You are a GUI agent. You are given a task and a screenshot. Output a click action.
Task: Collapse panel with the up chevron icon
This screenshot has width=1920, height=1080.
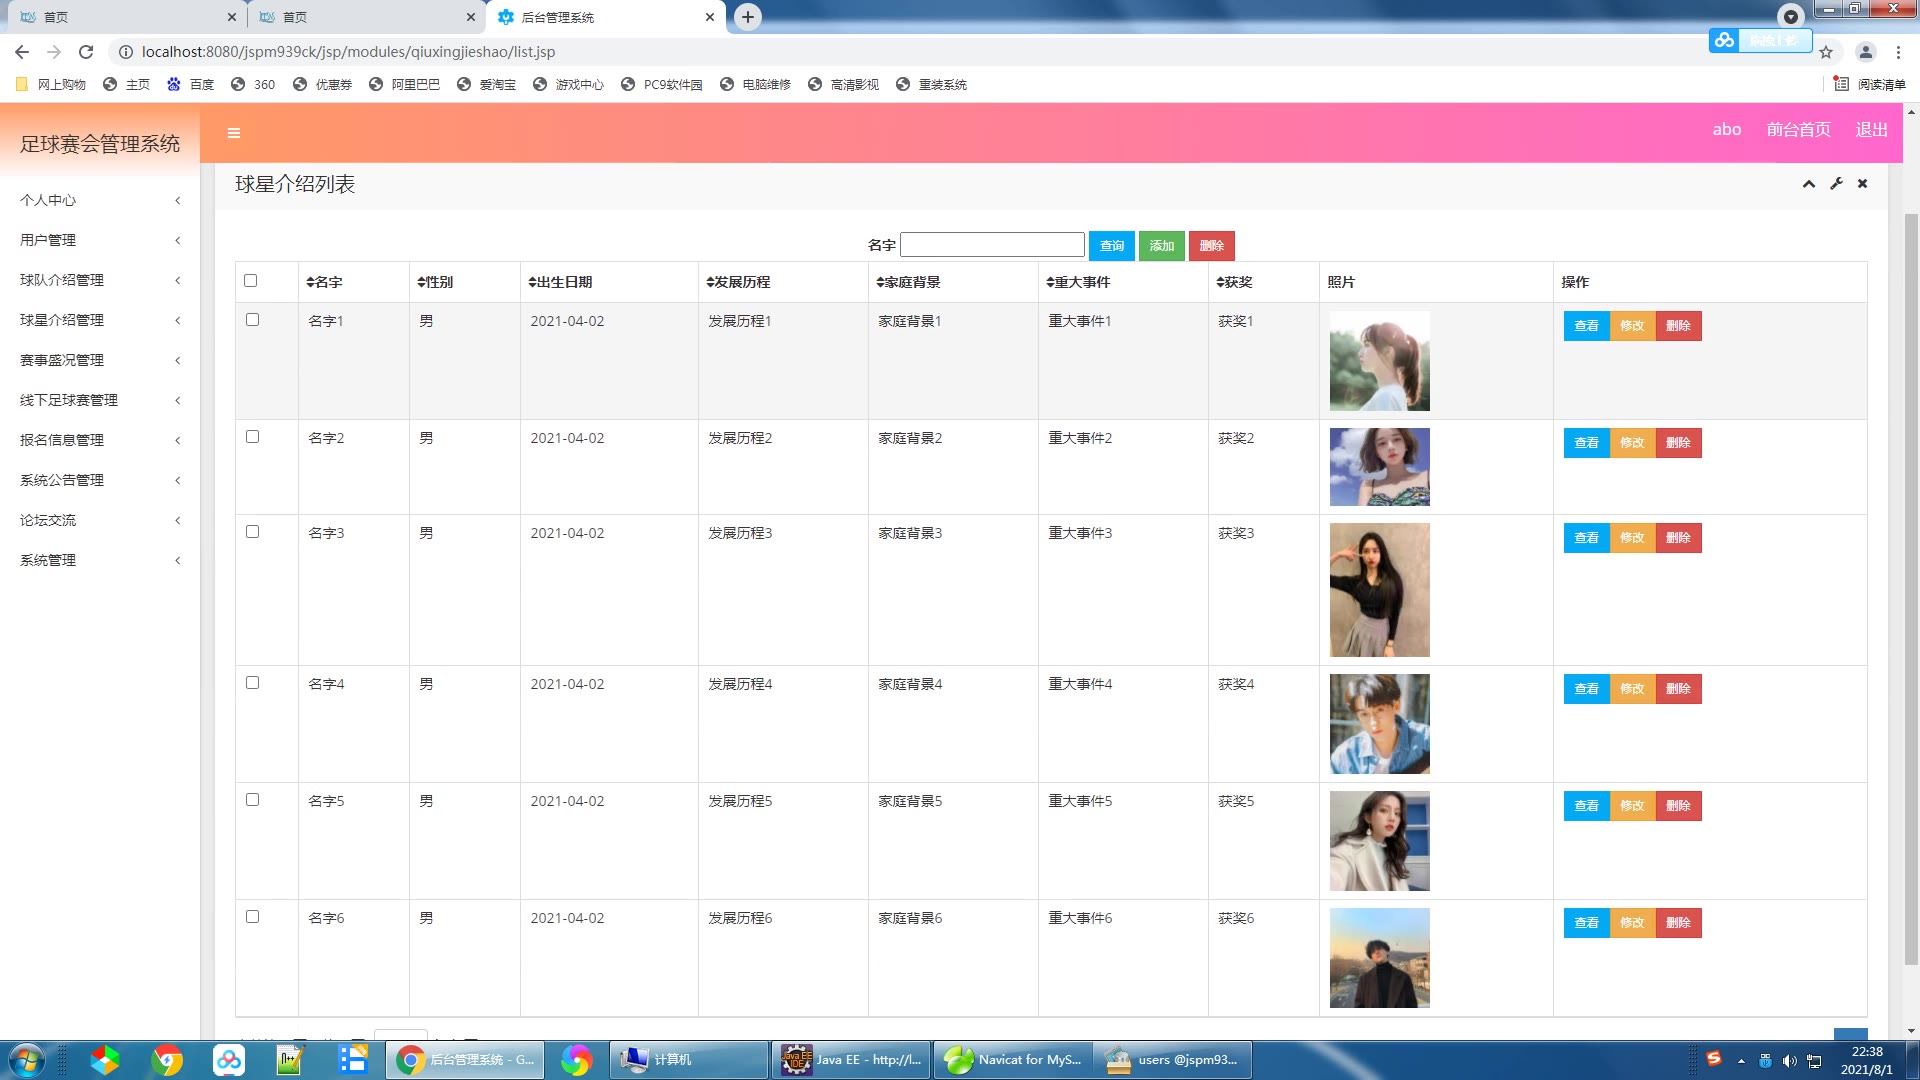[x=1809, y=184]
